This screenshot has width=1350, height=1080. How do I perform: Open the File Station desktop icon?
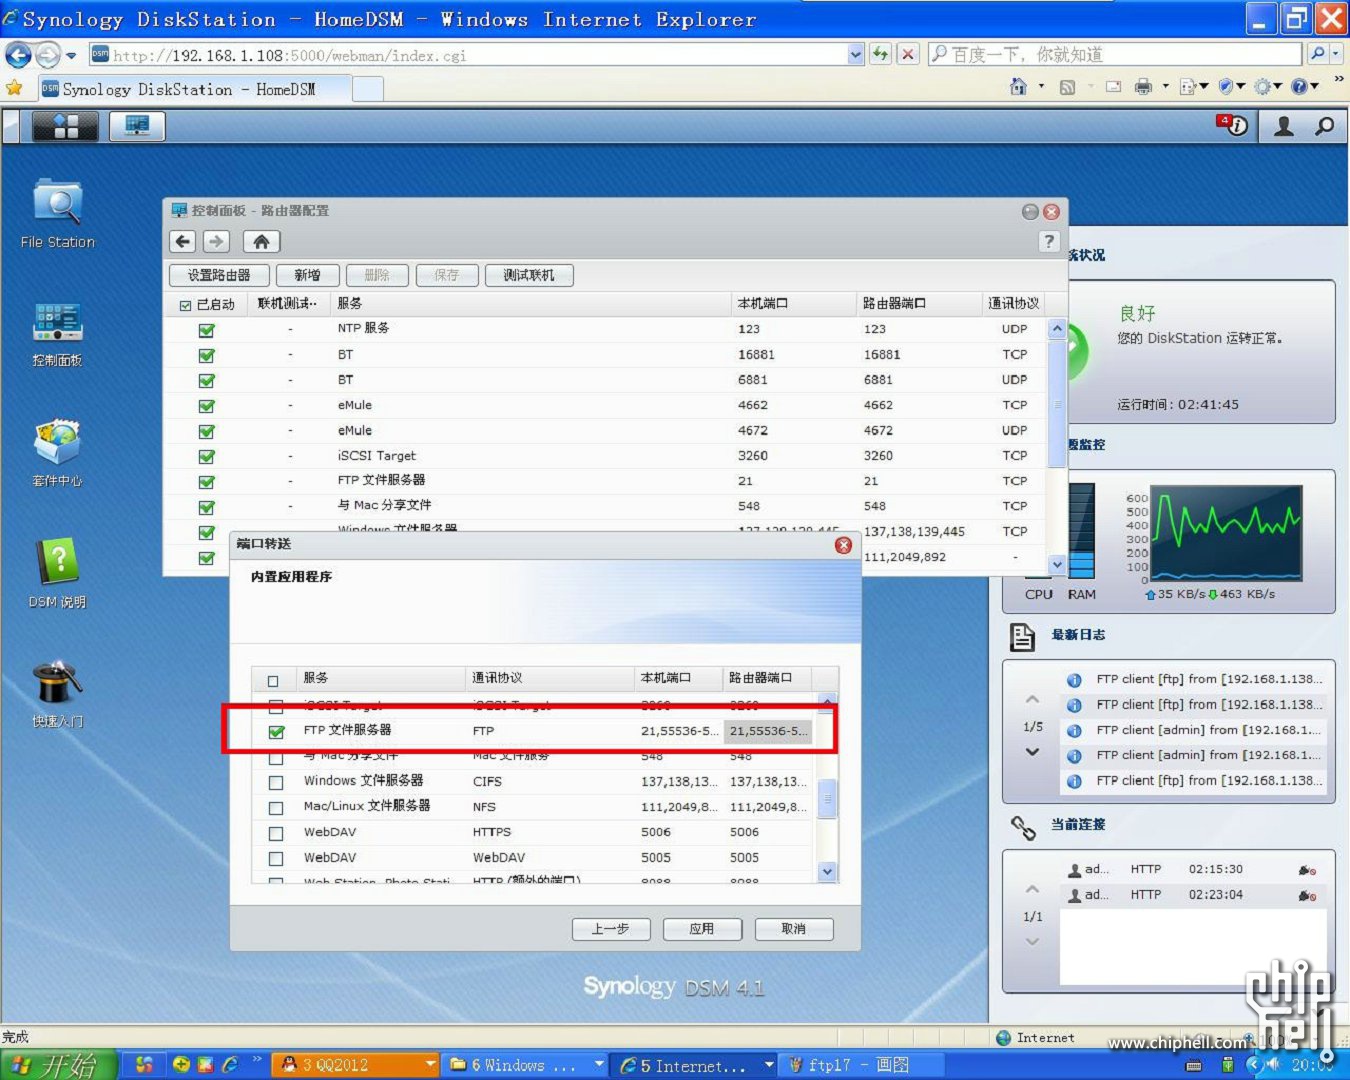[x=58, y=213]
